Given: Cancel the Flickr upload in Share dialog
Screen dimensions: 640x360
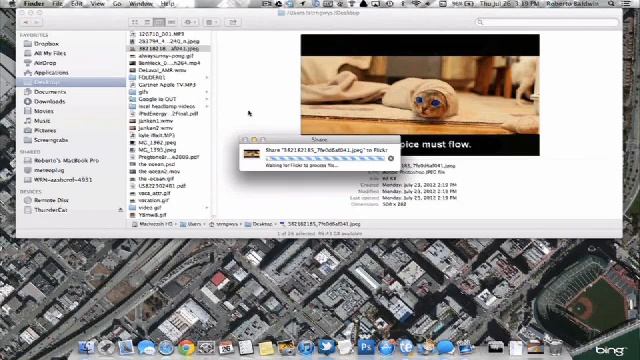Looking at the screenshot, I should pos(391,158).
